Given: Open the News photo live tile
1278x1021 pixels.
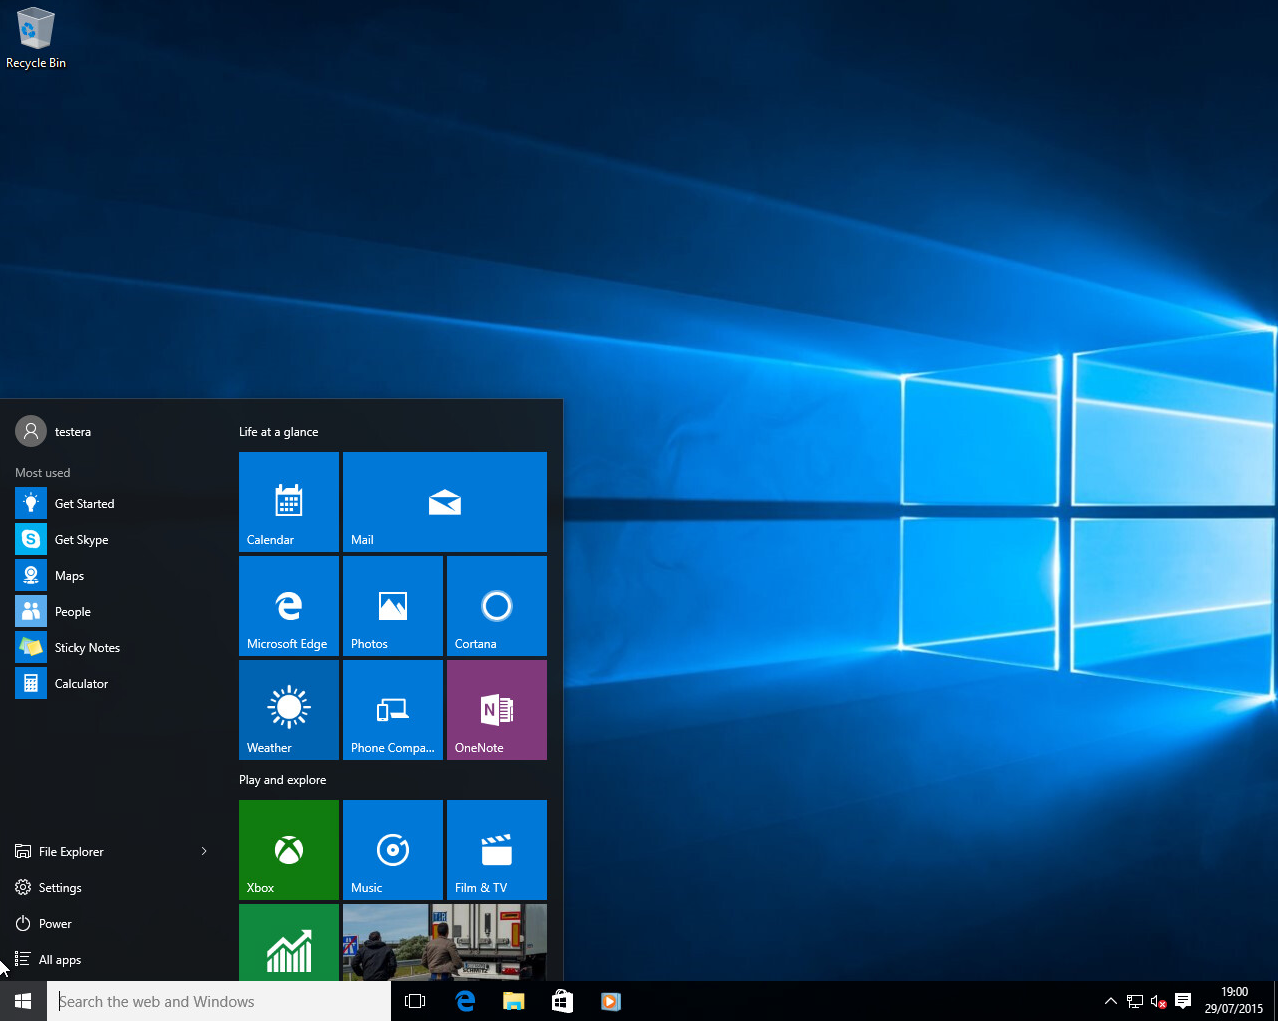Looking at the screenshot, I should 445,942.
